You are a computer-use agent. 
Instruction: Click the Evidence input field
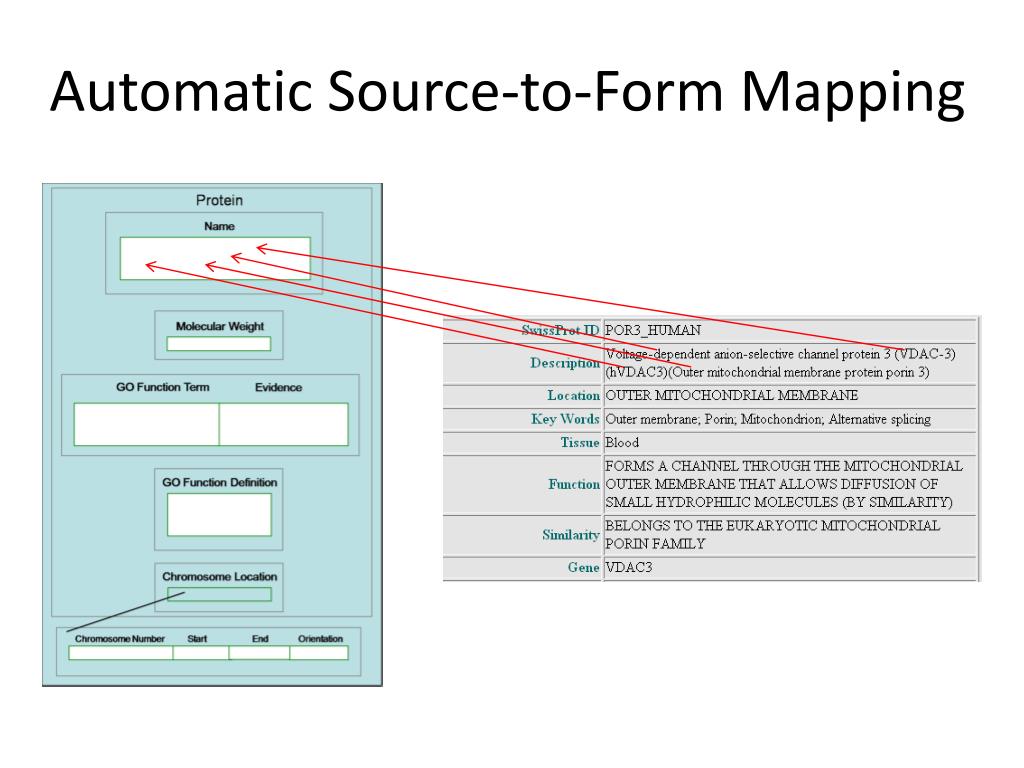(283, 424)
